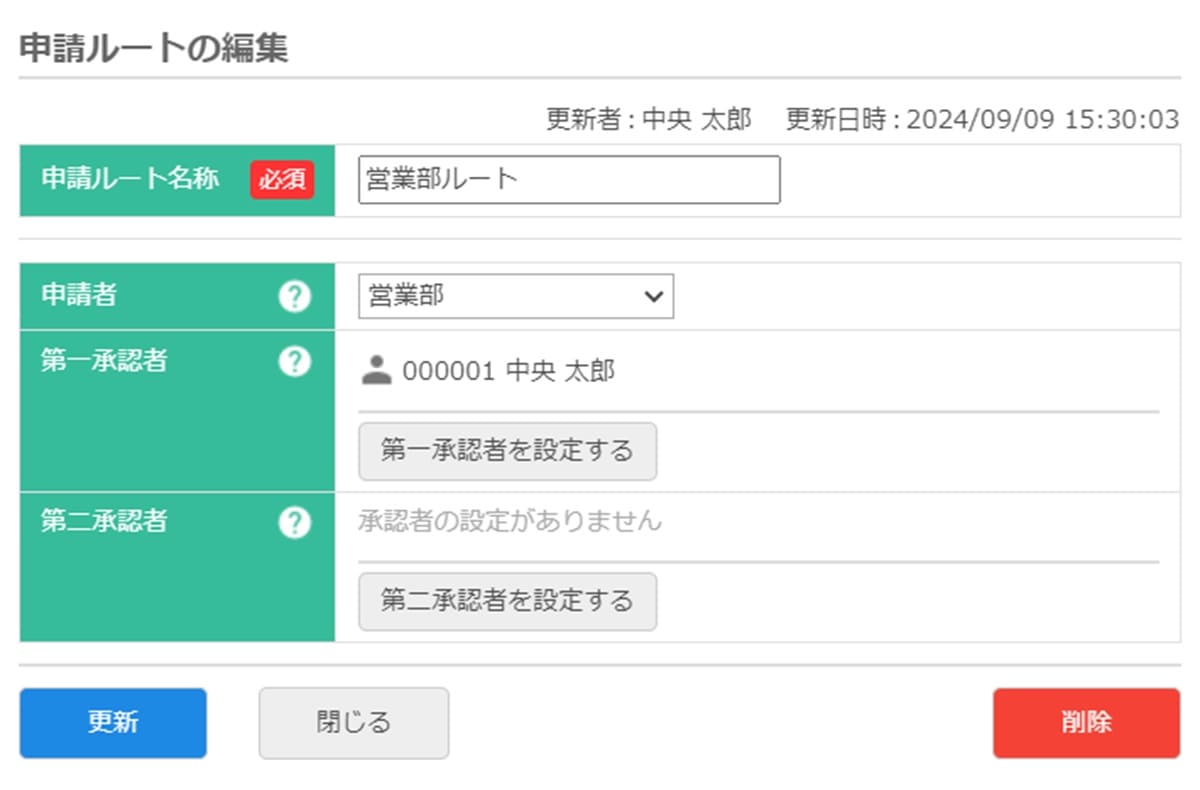Viewport: 1200px width, 790px height.
Task: Click the help icon beside 申請者
Action: pyautogui.click(x=294, y=296)
